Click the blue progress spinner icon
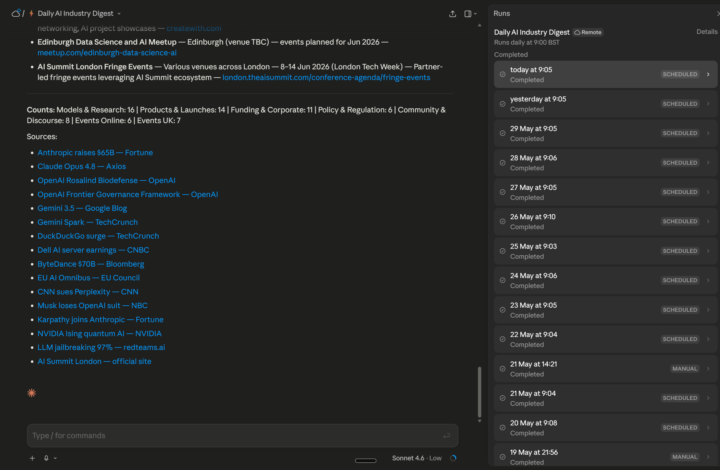Screen dimensions: 720x470 click(x=453, y=458)
